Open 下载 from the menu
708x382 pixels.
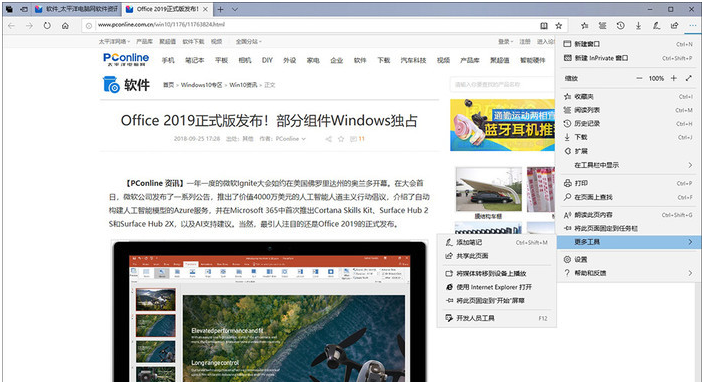coord(628,137)
